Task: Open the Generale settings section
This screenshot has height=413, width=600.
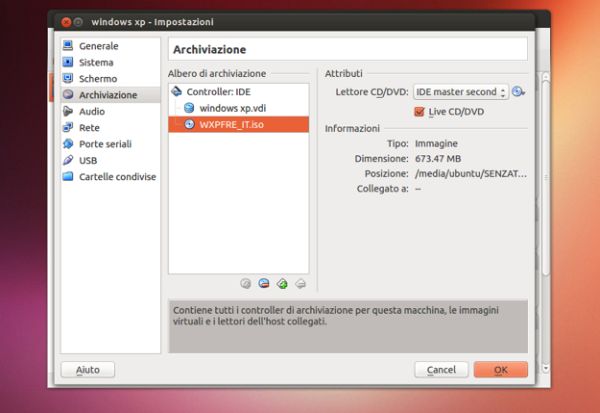Action: (x=98, y=46)
